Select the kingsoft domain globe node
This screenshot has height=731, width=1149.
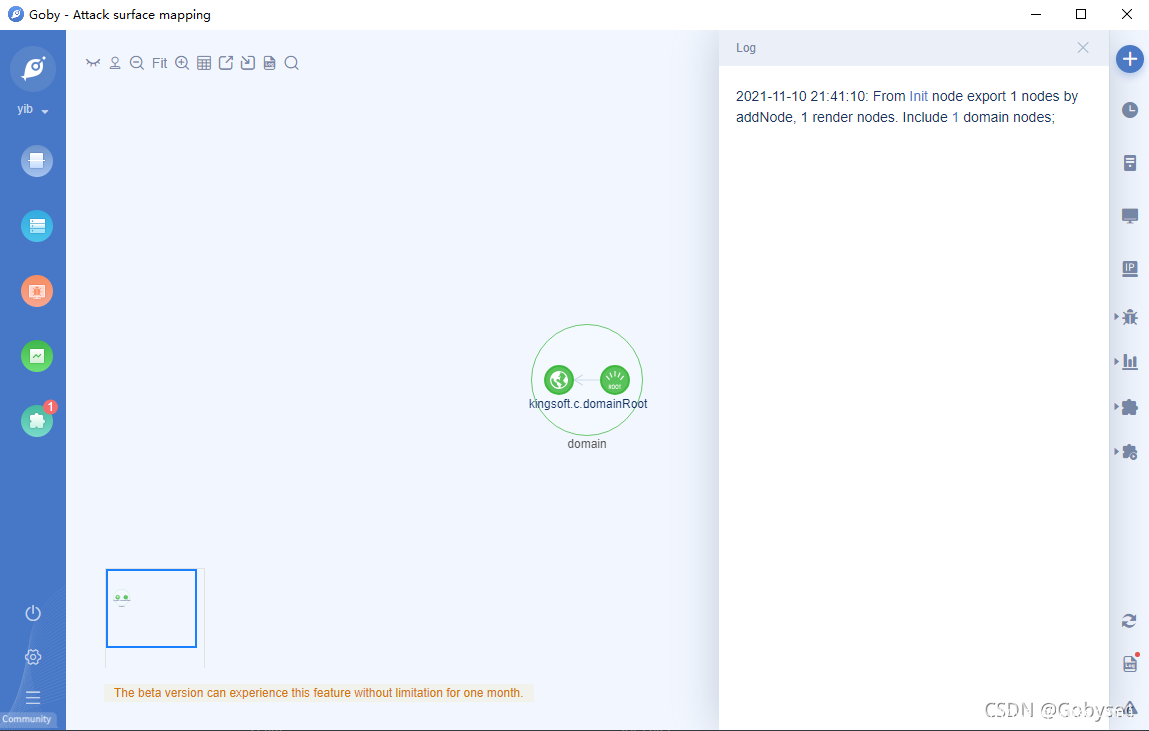click(x=558, y=379)
